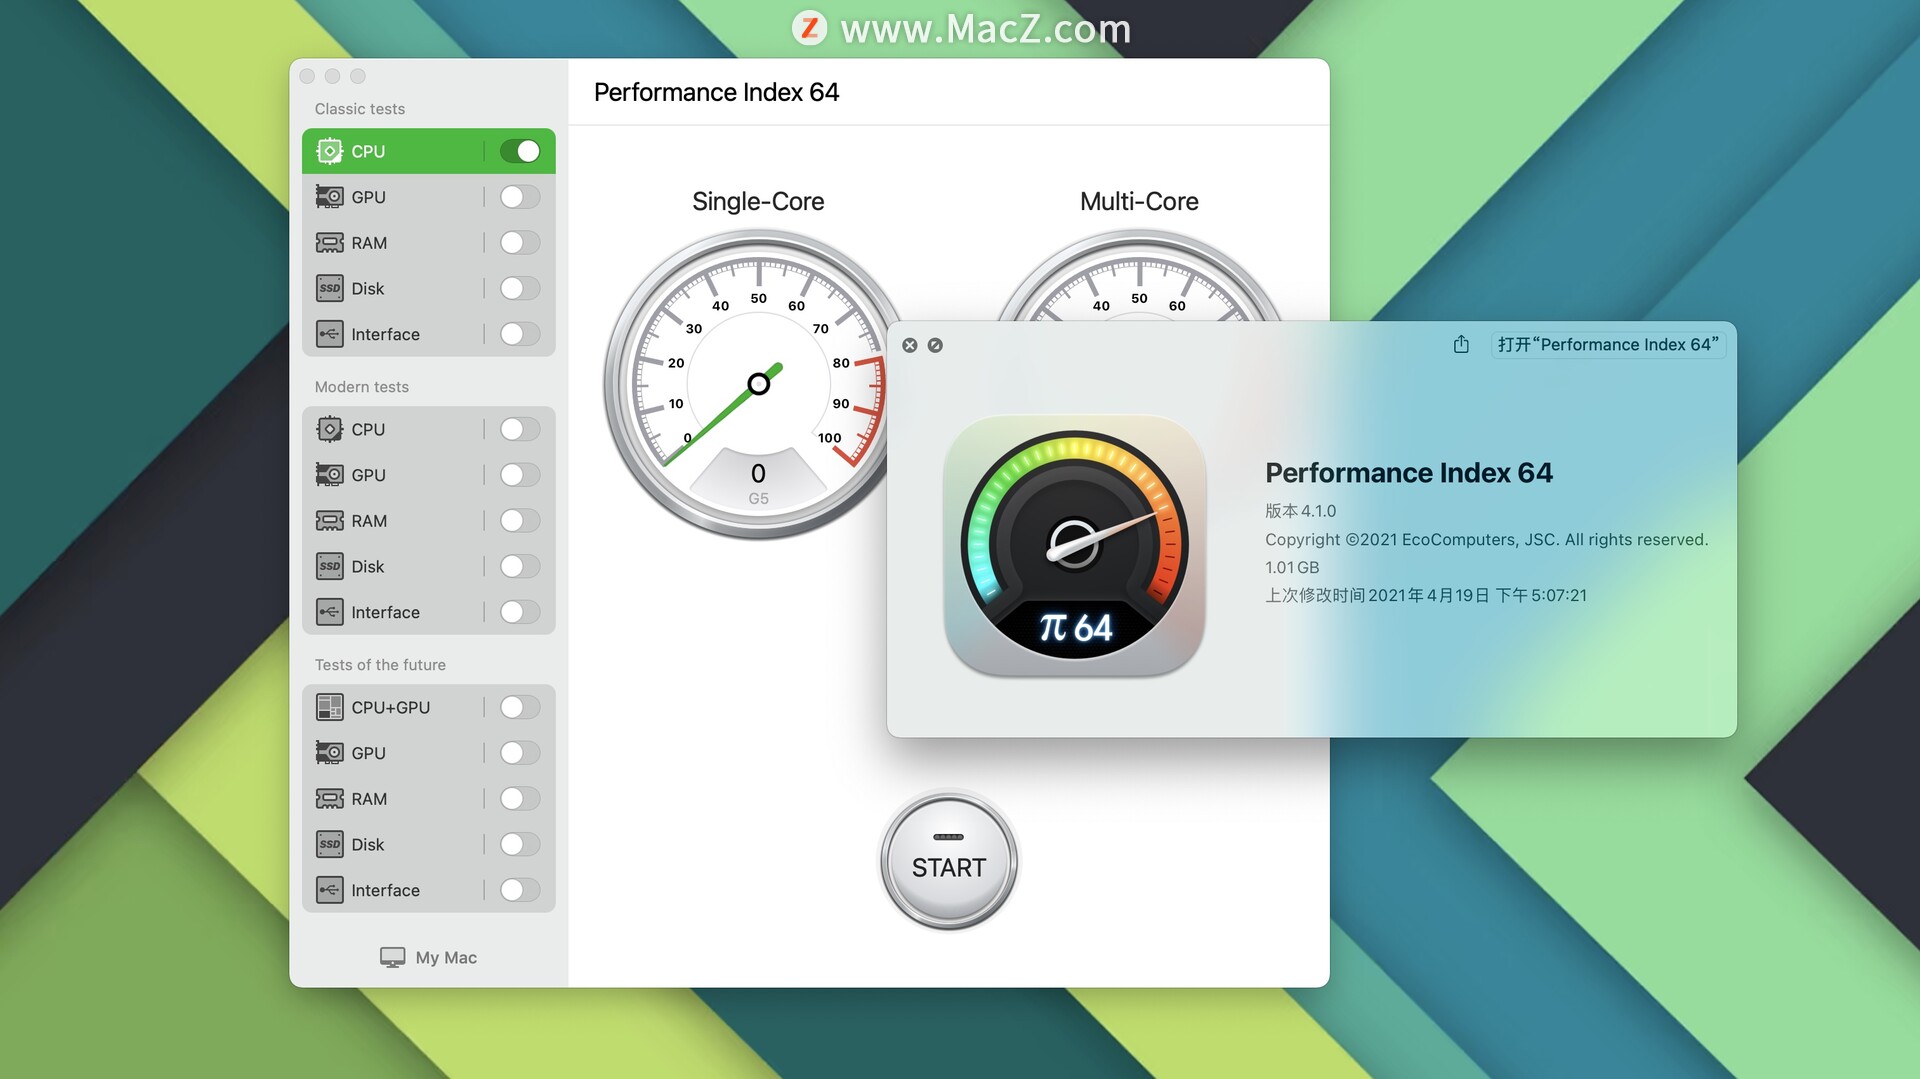Enable the future GPU test toggle
Image resolution: width=1920 pixels, height=1079 pixels.
pyautogui.click(x=520, y=753)
